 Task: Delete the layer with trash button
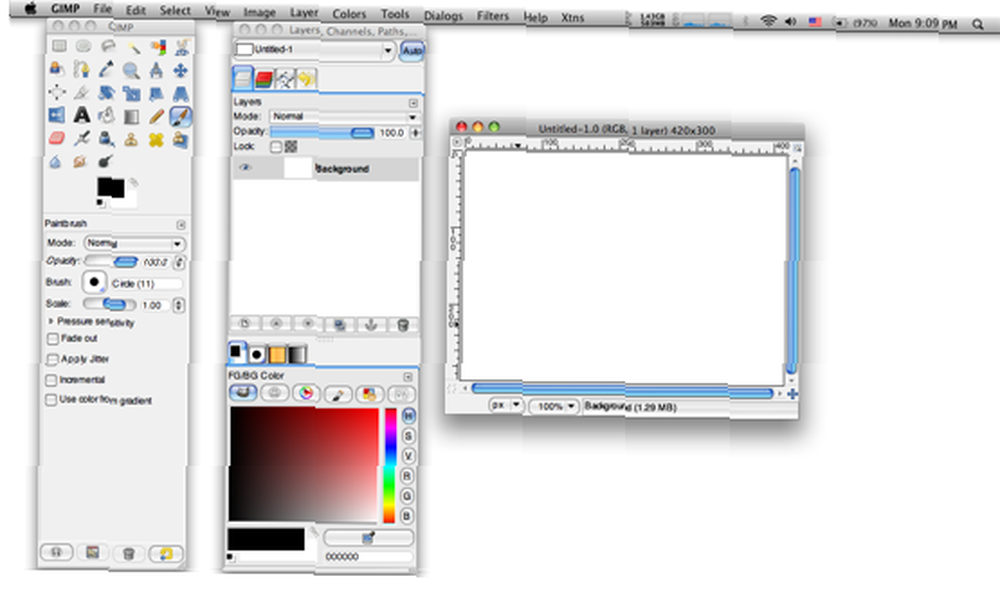(402, 325)
